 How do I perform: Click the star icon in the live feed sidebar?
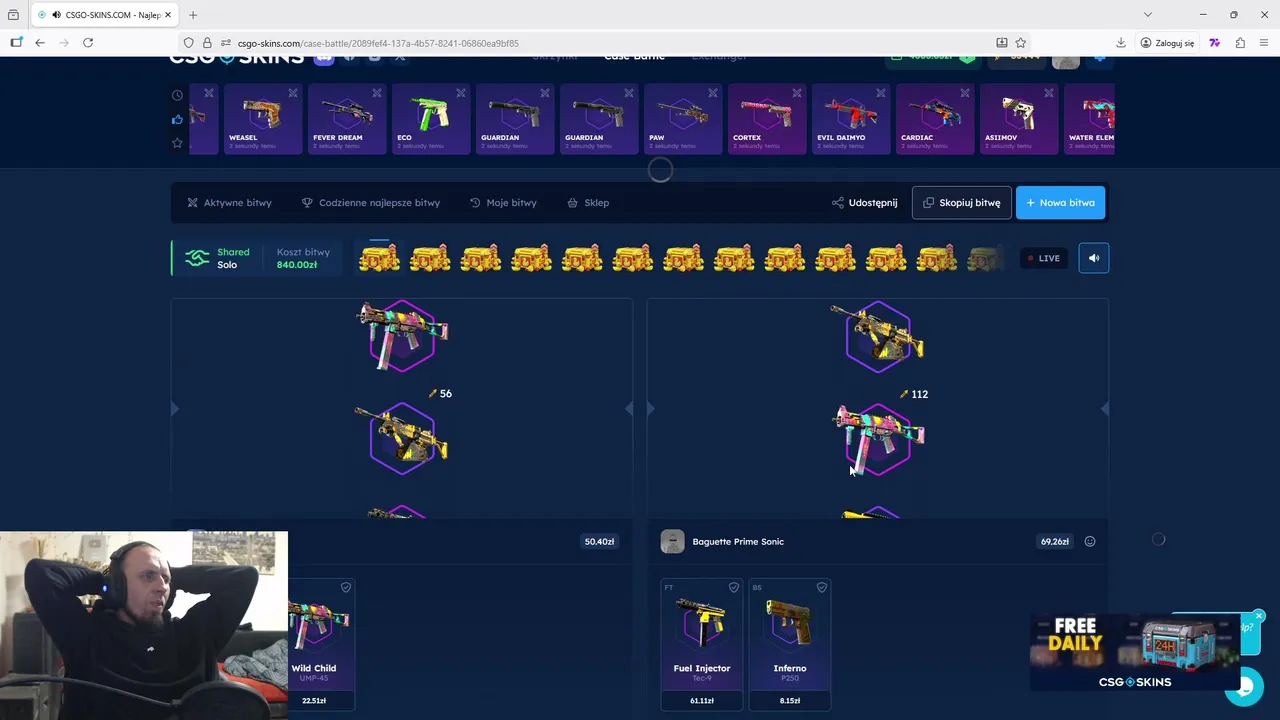177,143
